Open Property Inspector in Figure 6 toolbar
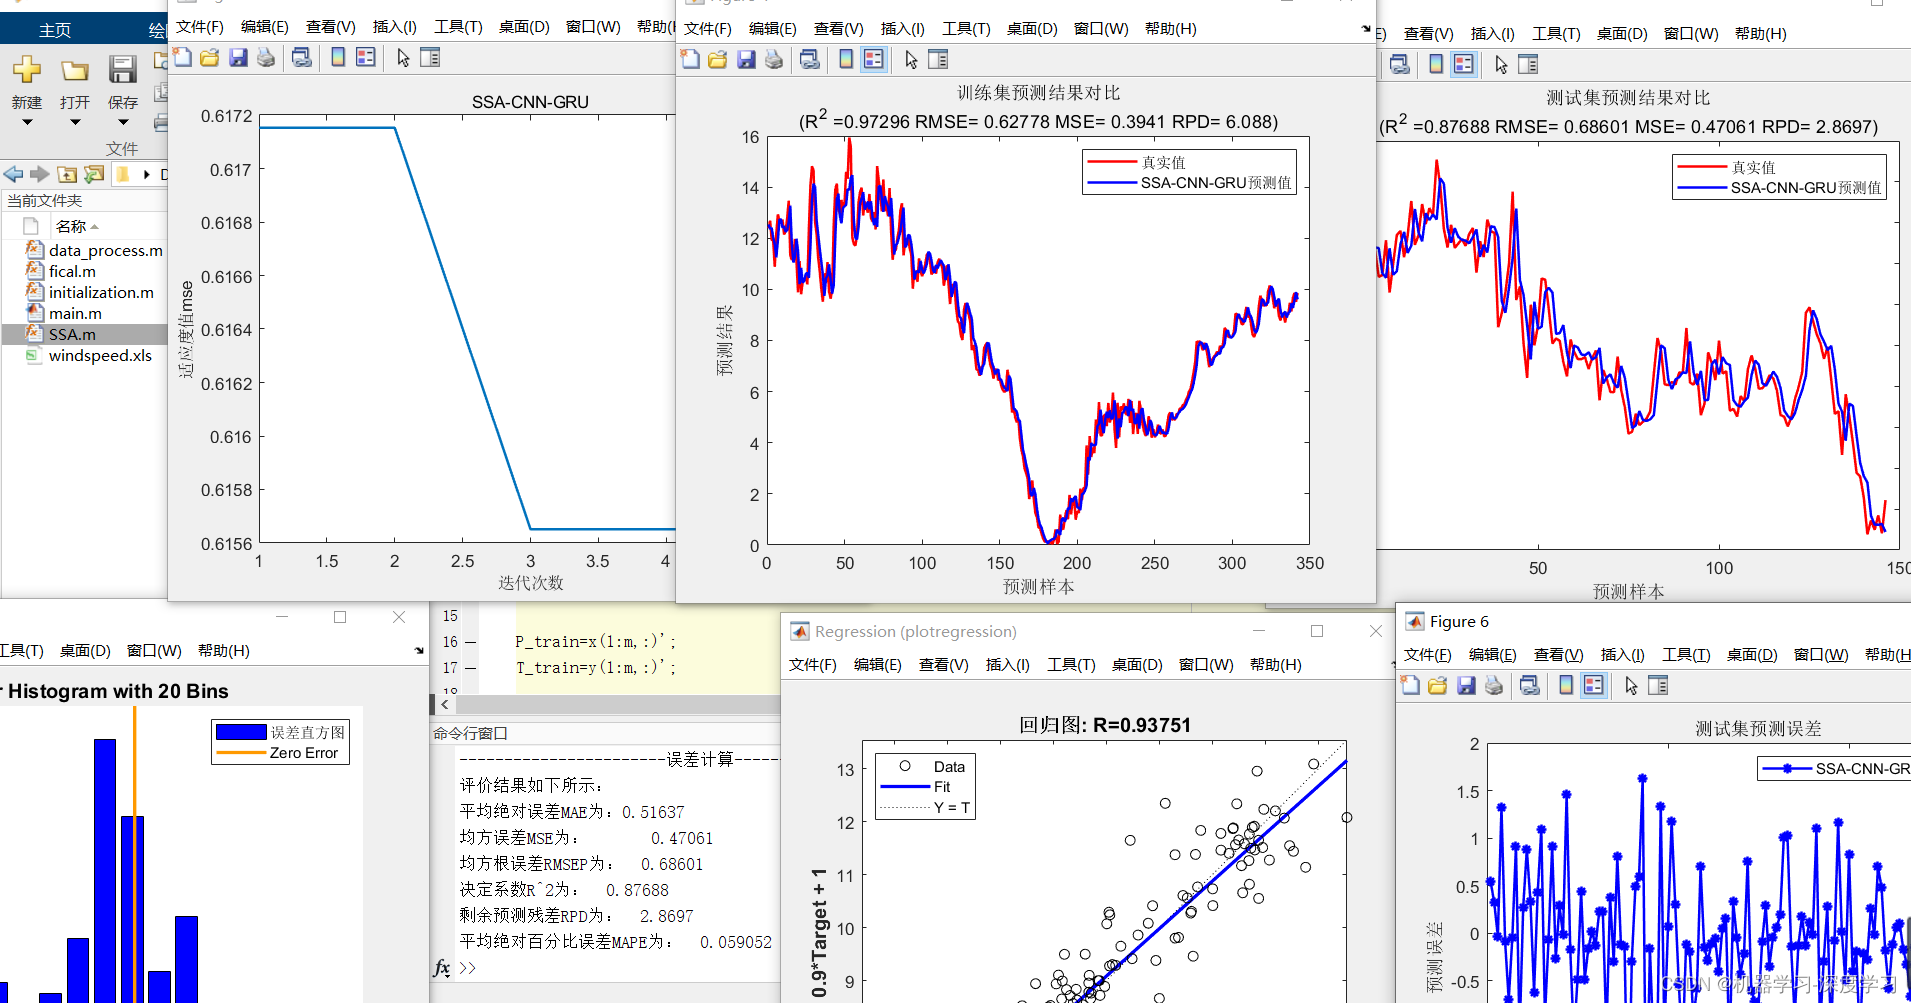The width and height of the screenshot is (1911, 1003). pyautogui.click(x=1658, y=686)
